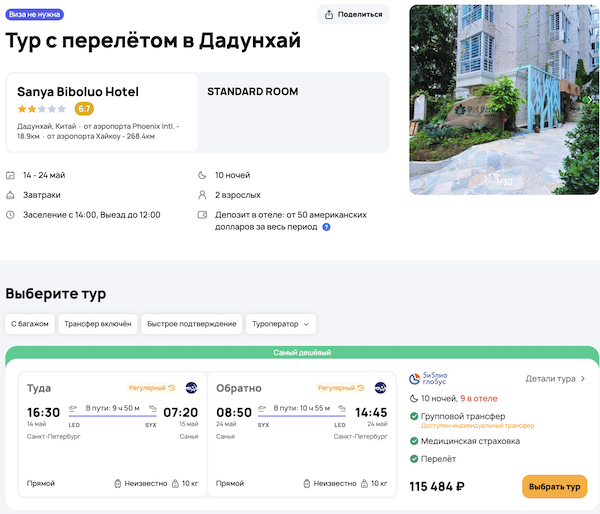Toggle the 'С багажом' filter

point(30,324)
